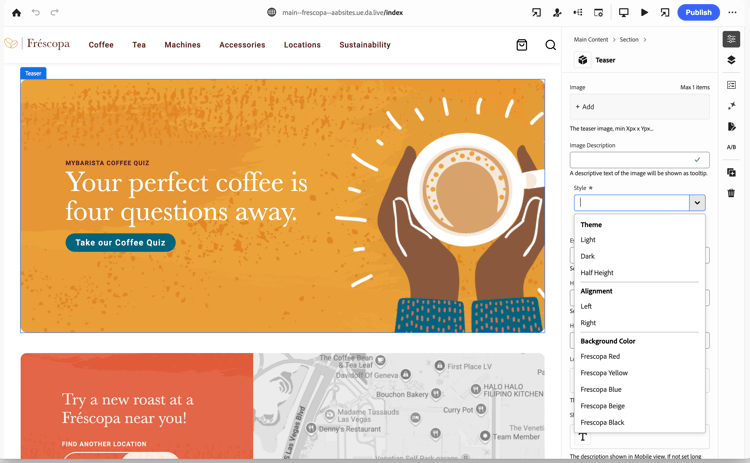Viewport: 750px width, 463px height.
Task: Click + Add under Image
Action: click(640, 107)
